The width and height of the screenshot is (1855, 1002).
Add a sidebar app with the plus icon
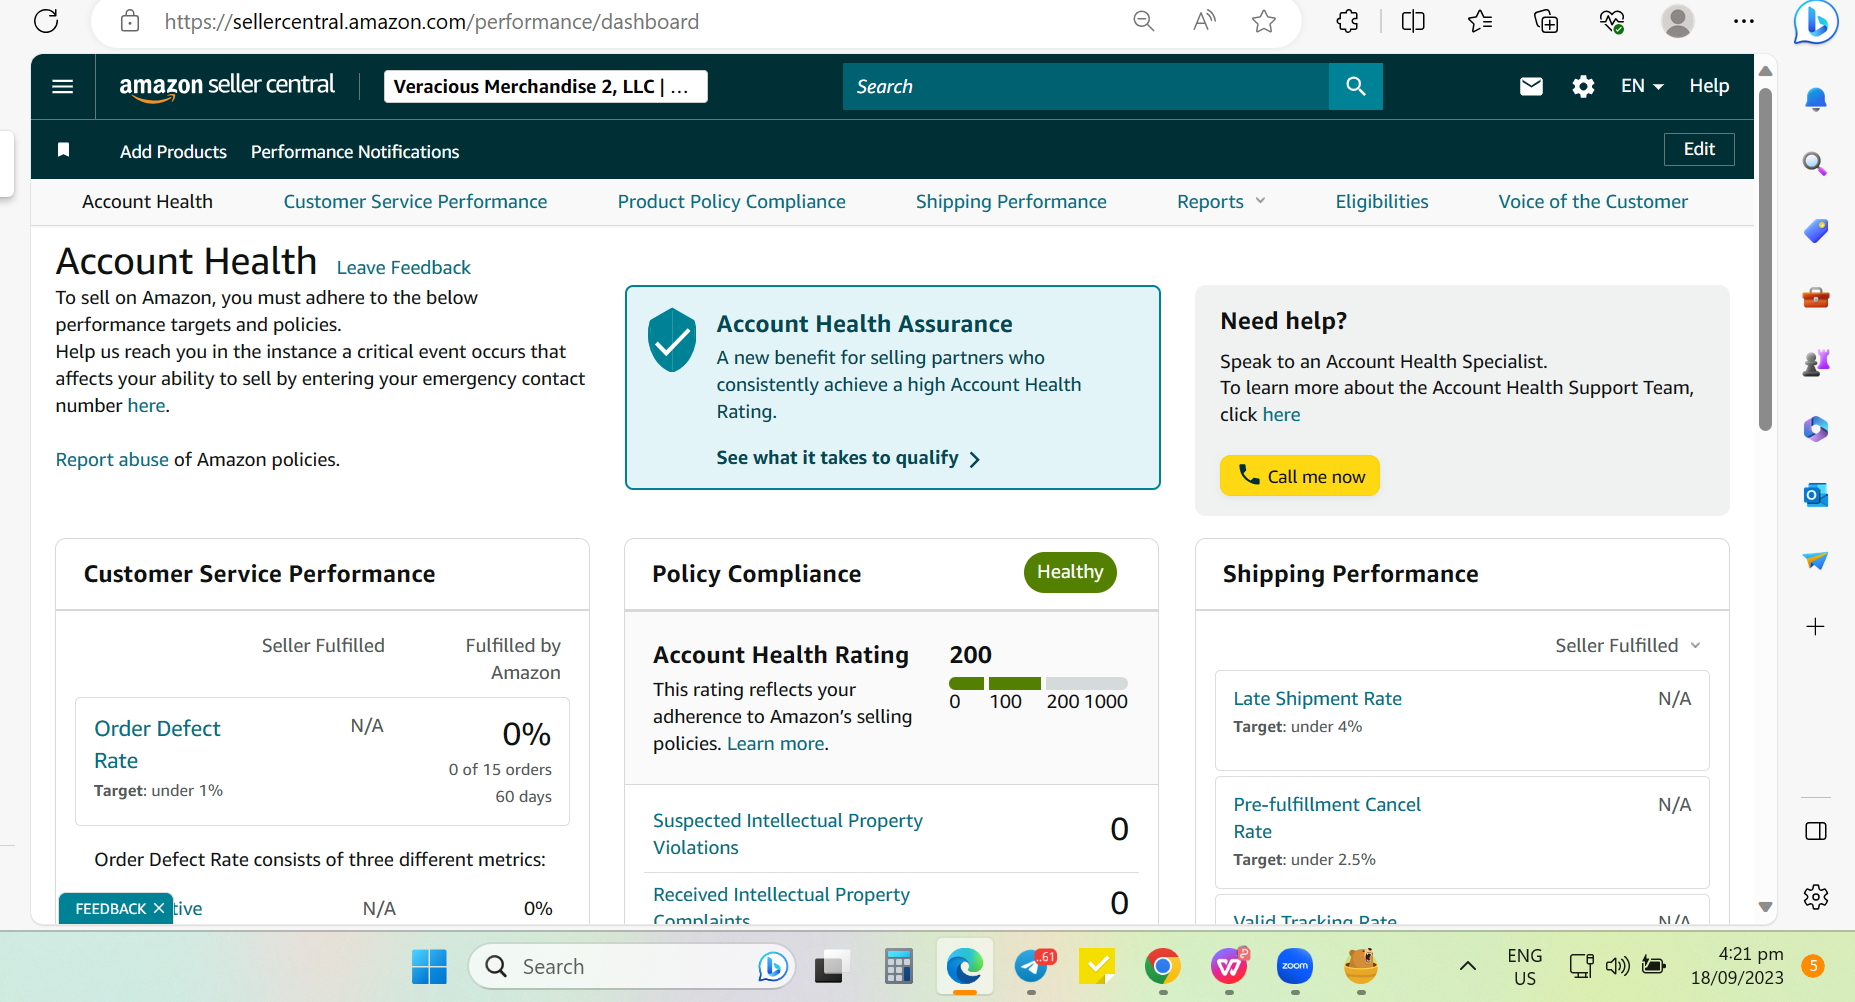[x=1816, y=627]
